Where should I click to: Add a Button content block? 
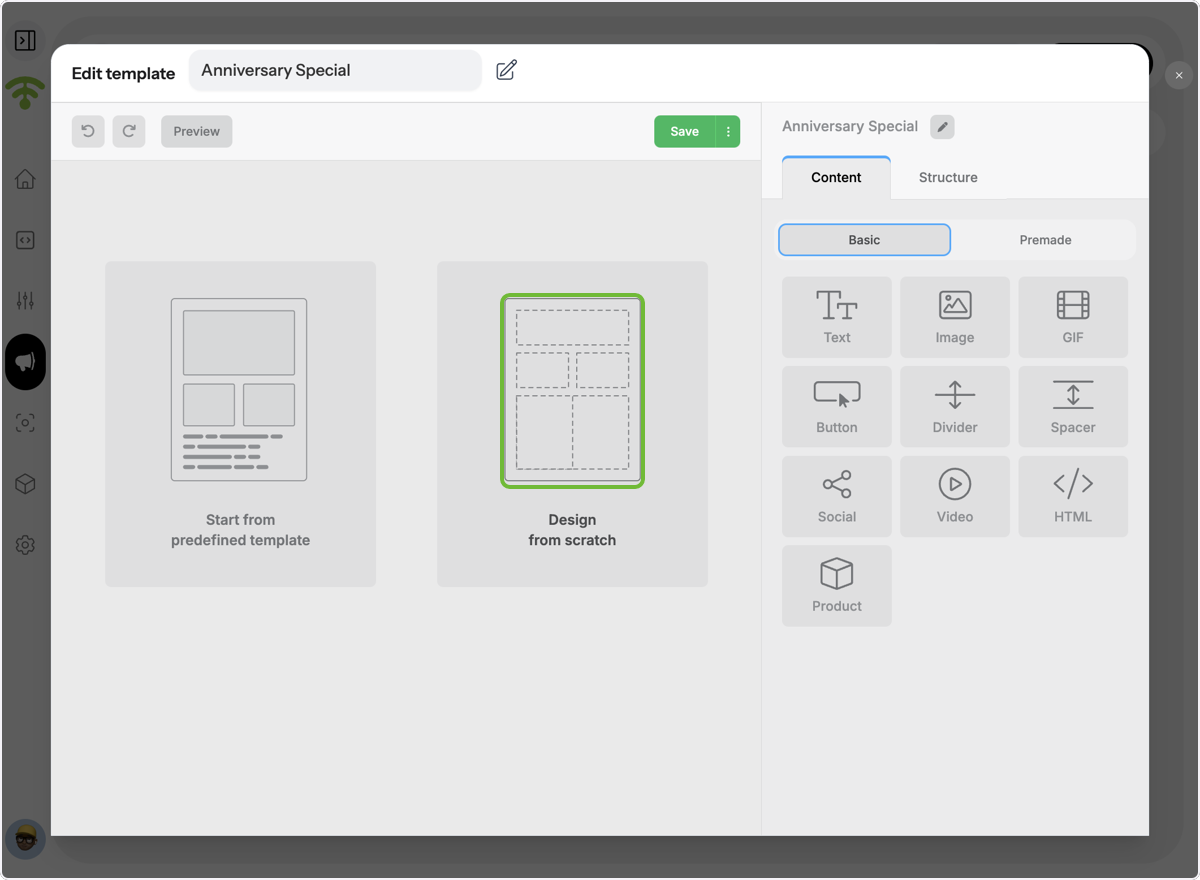click(837, 406)
